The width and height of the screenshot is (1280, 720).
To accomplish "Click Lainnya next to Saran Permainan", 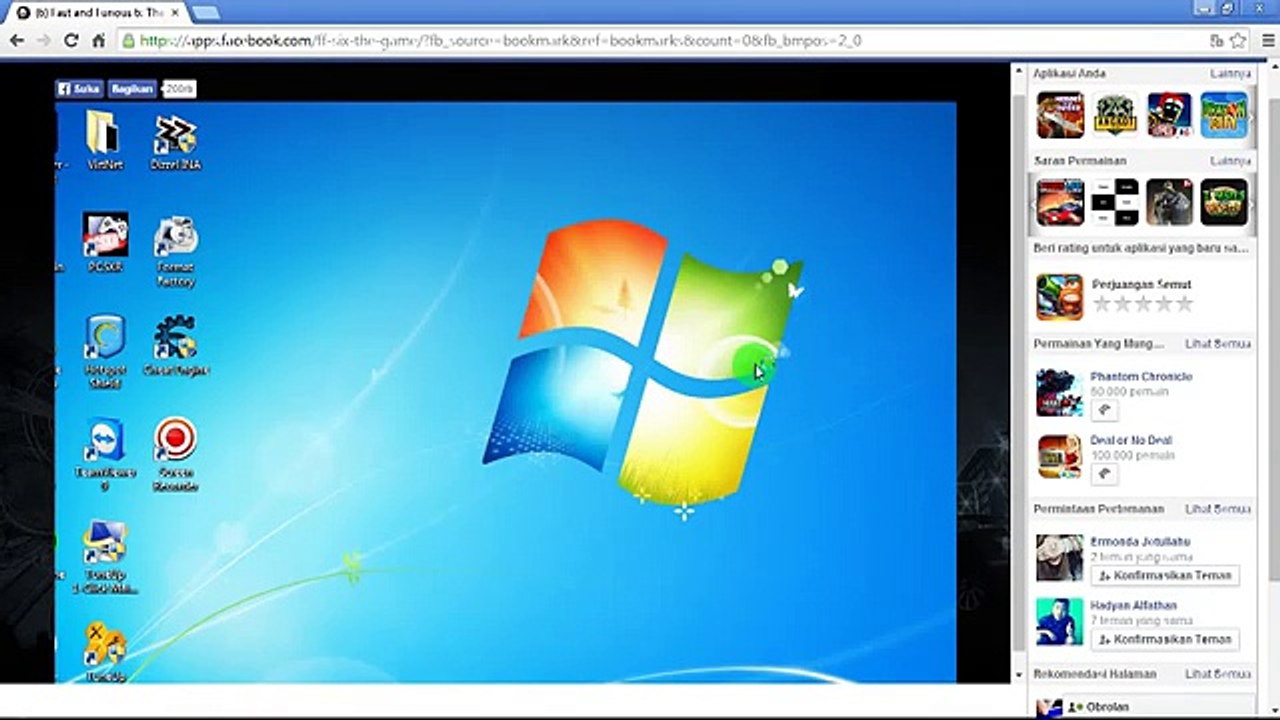I will tap(1230, 161).
